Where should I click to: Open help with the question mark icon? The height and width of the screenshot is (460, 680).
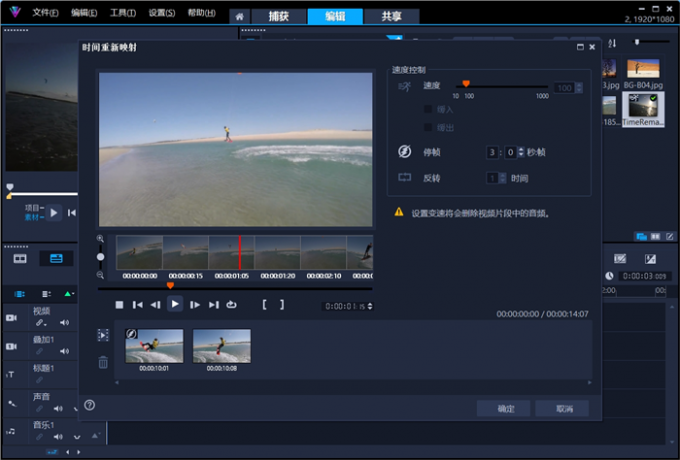[x=89, y=405]
